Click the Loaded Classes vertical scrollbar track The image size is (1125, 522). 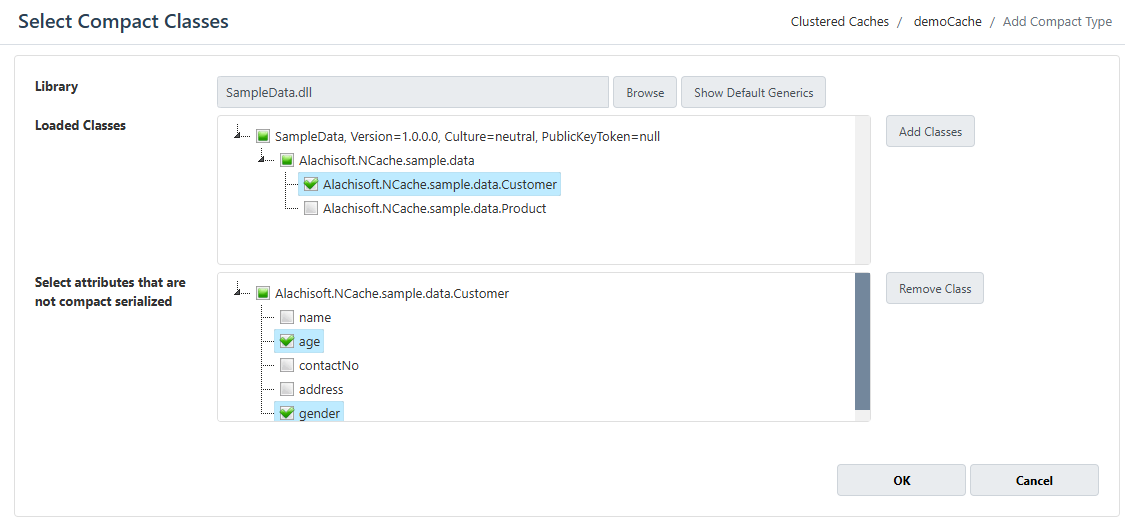point(862,190)
